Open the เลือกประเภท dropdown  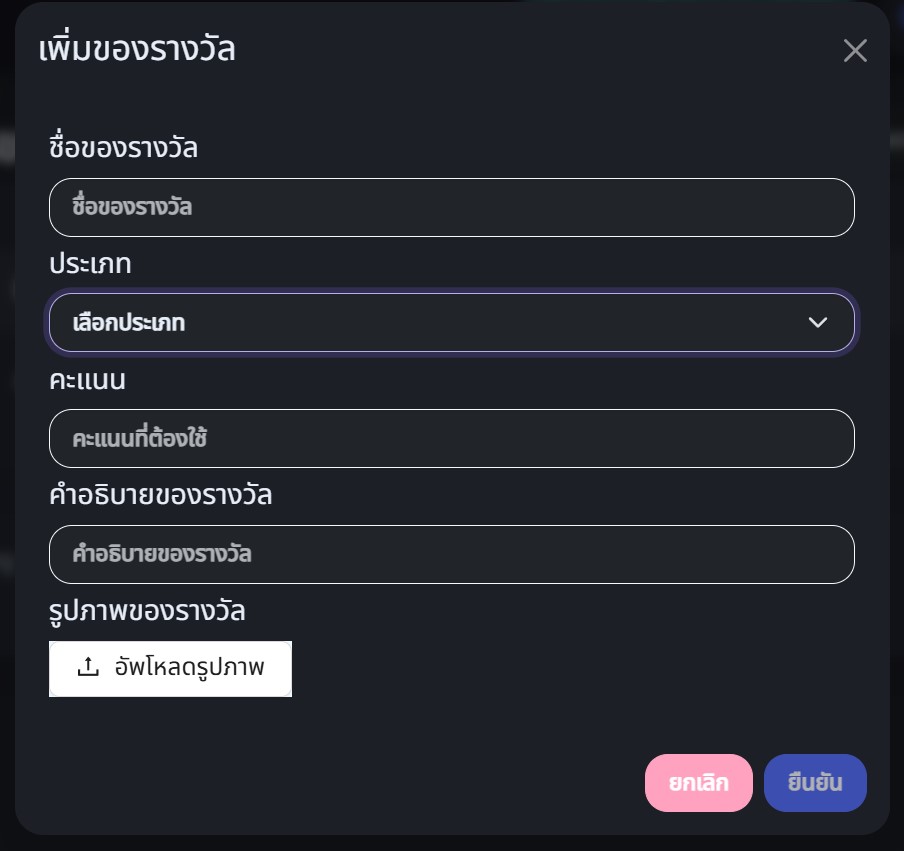pyautogui.click(x=451, y=322)
